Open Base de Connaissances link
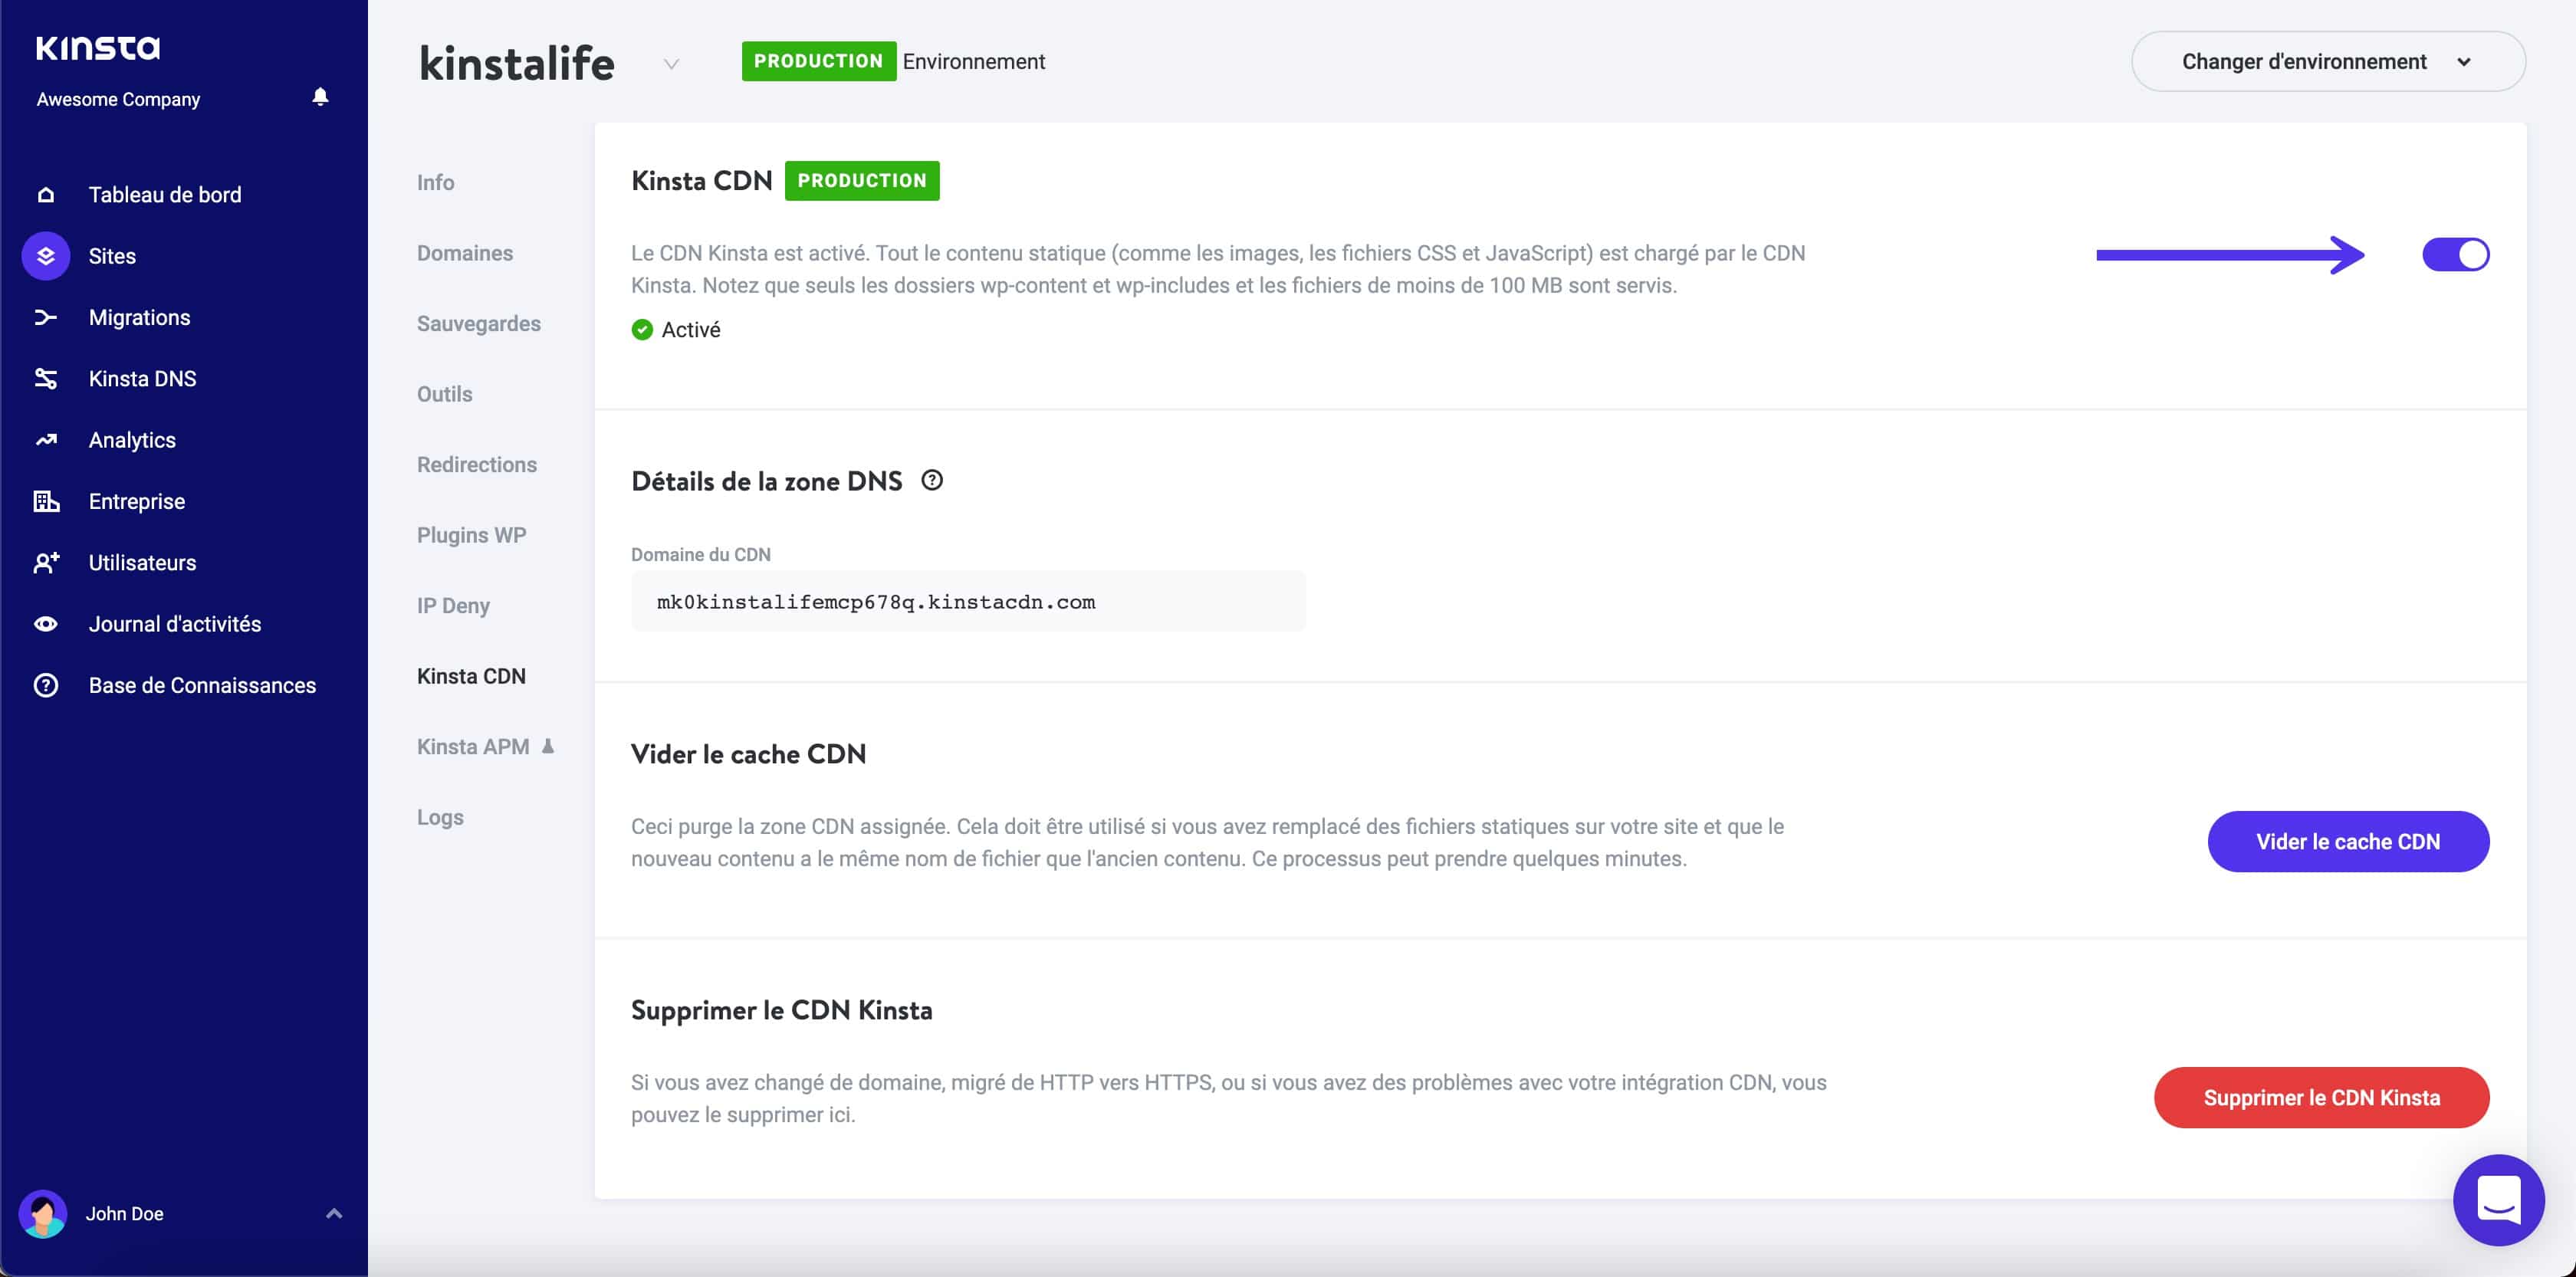 [x=202, y=686]
